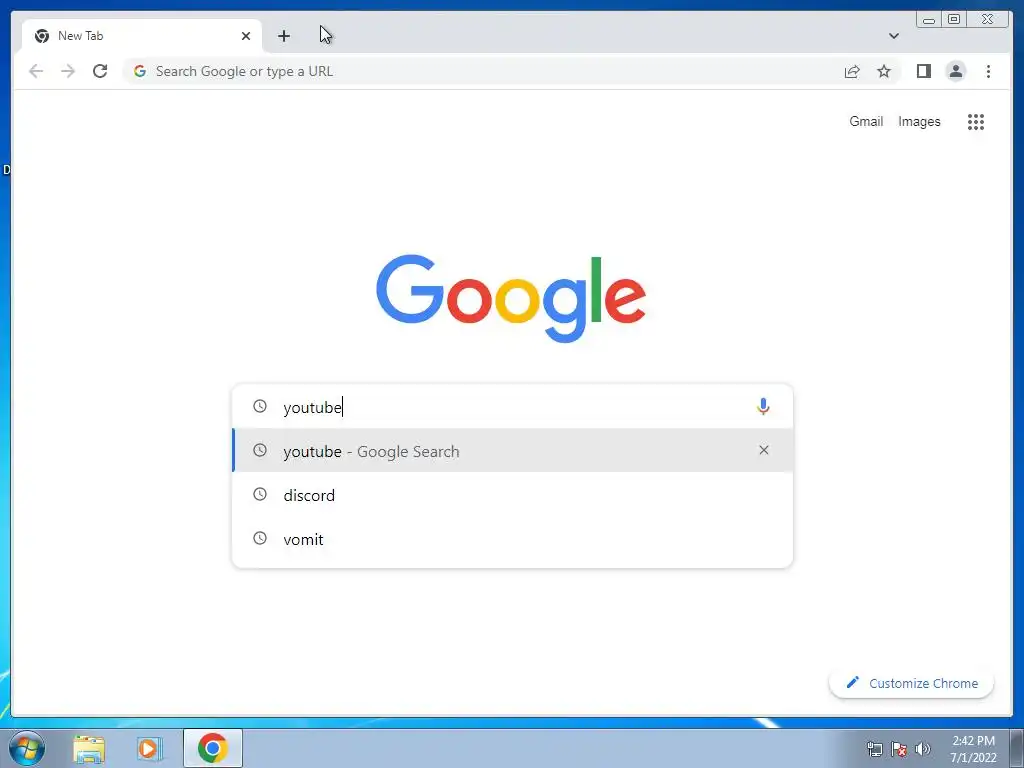
Task: Open the Chrome three-dot menu
Action: pos(988,71)
